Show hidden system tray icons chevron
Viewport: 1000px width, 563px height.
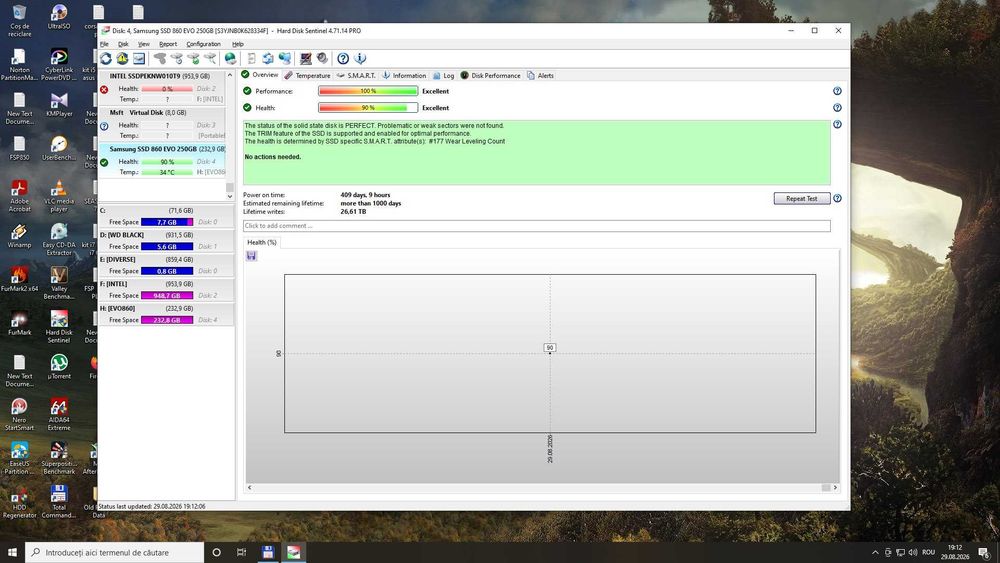875,552
